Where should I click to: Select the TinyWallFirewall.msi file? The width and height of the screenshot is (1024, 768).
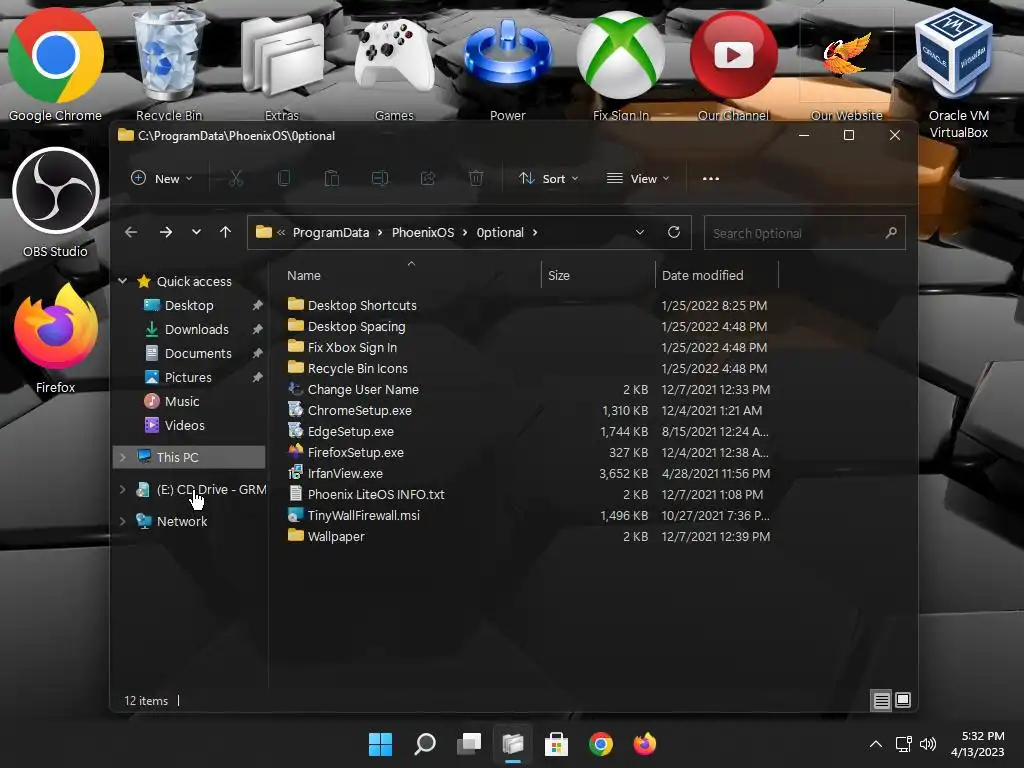click(x=363, y=515)
